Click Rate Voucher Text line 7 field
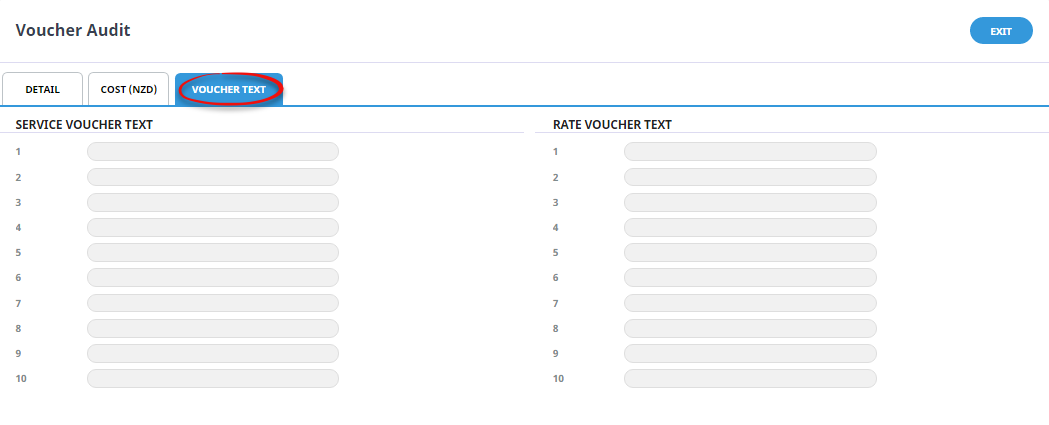The height and width of the screenshot is (425, 1049). click(x=750, y=303)
